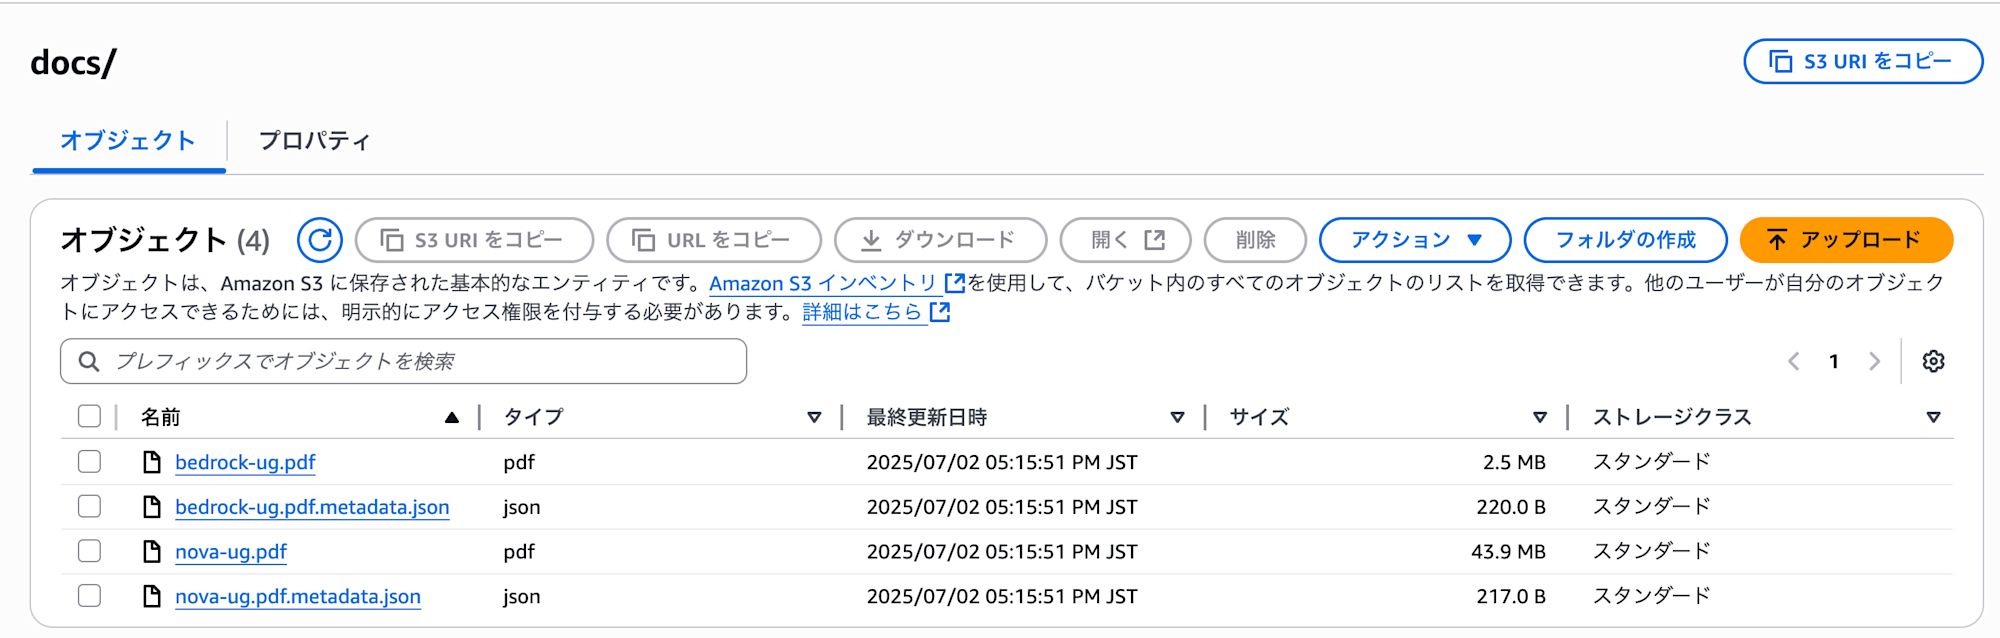Open the Amazon S3 インベントリ link

[x=823, y=284]
